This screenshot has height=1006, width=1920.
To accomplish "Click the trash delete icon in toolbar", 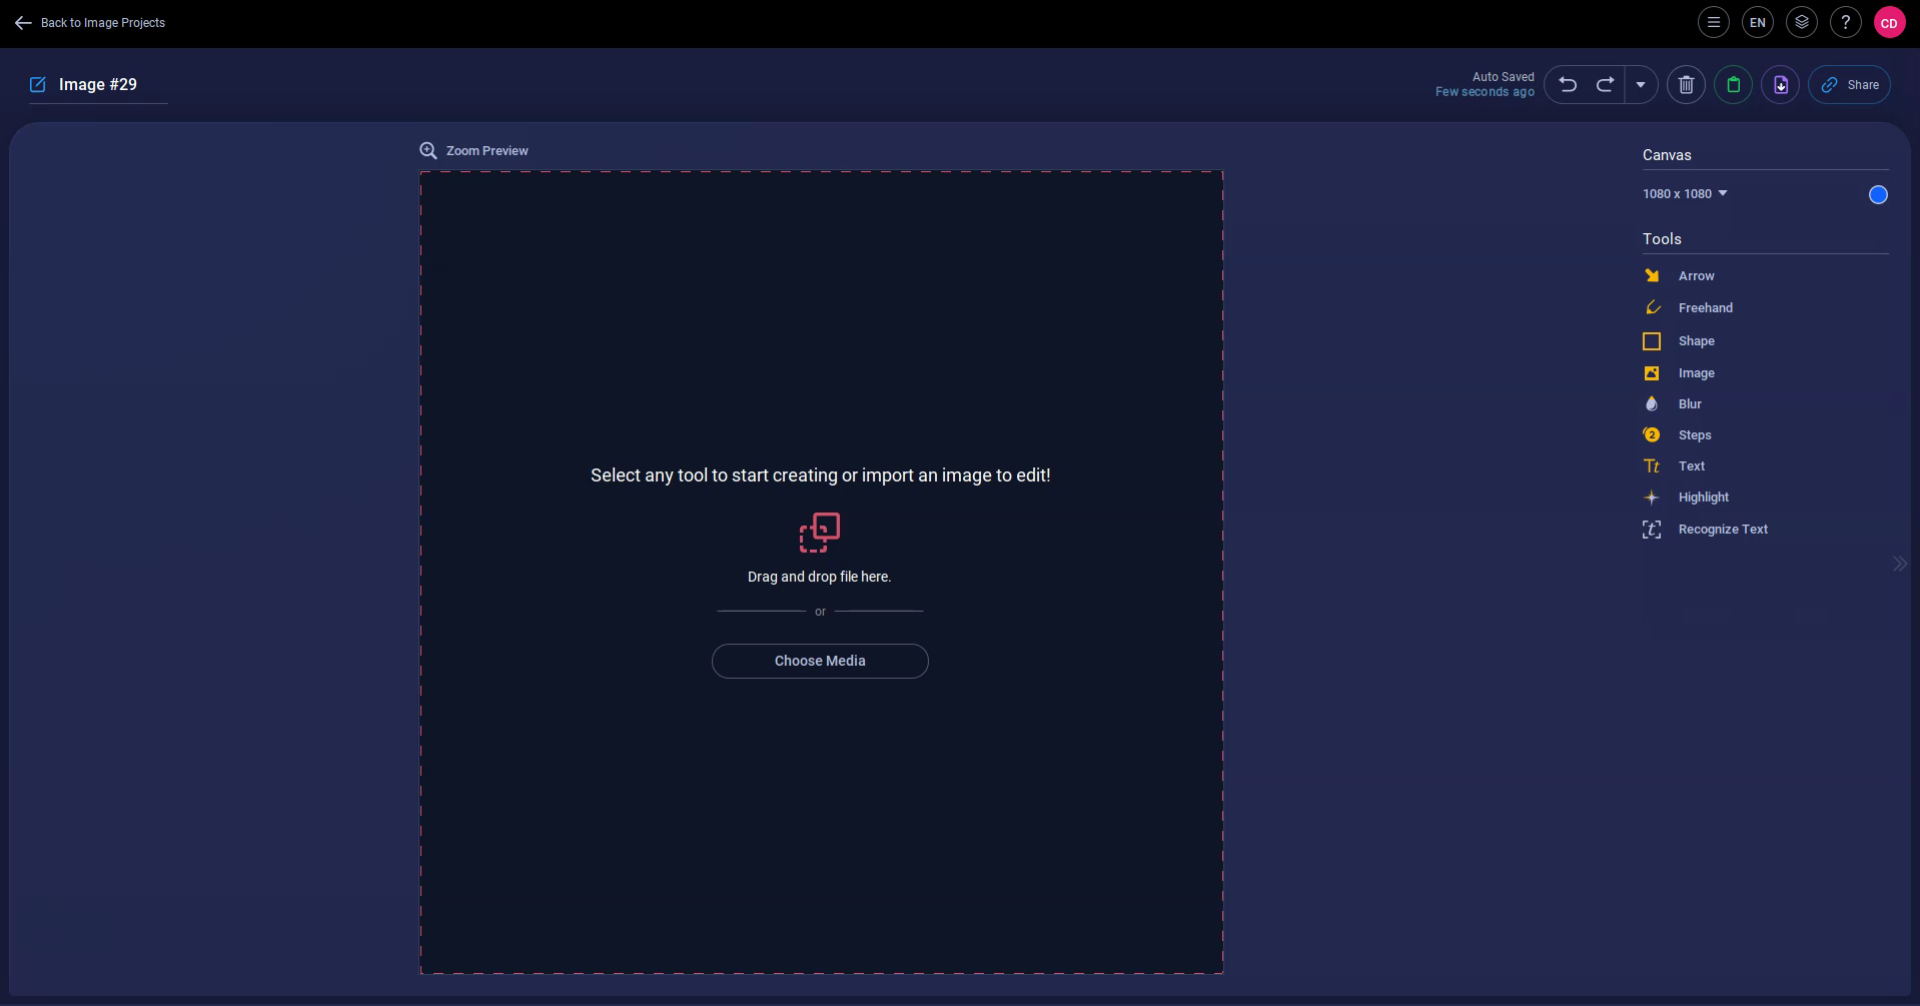I will point(1686,85).
